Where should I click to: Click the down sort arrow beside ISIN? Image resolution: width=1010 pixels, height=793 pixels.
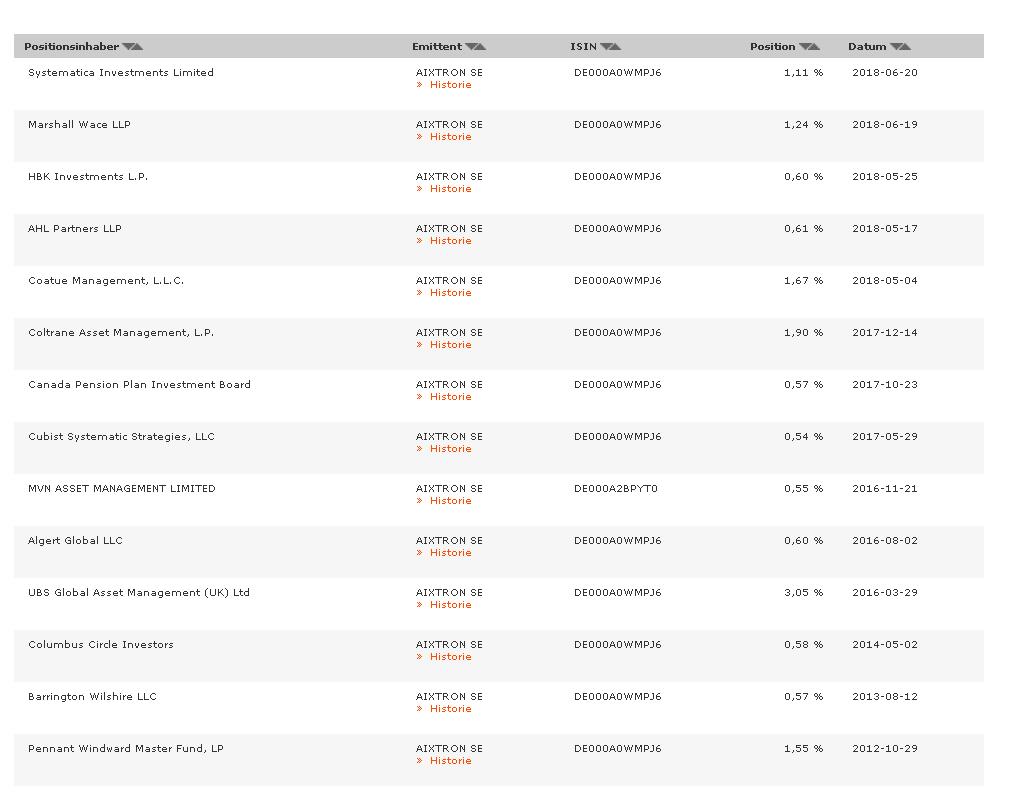(605, 47)
